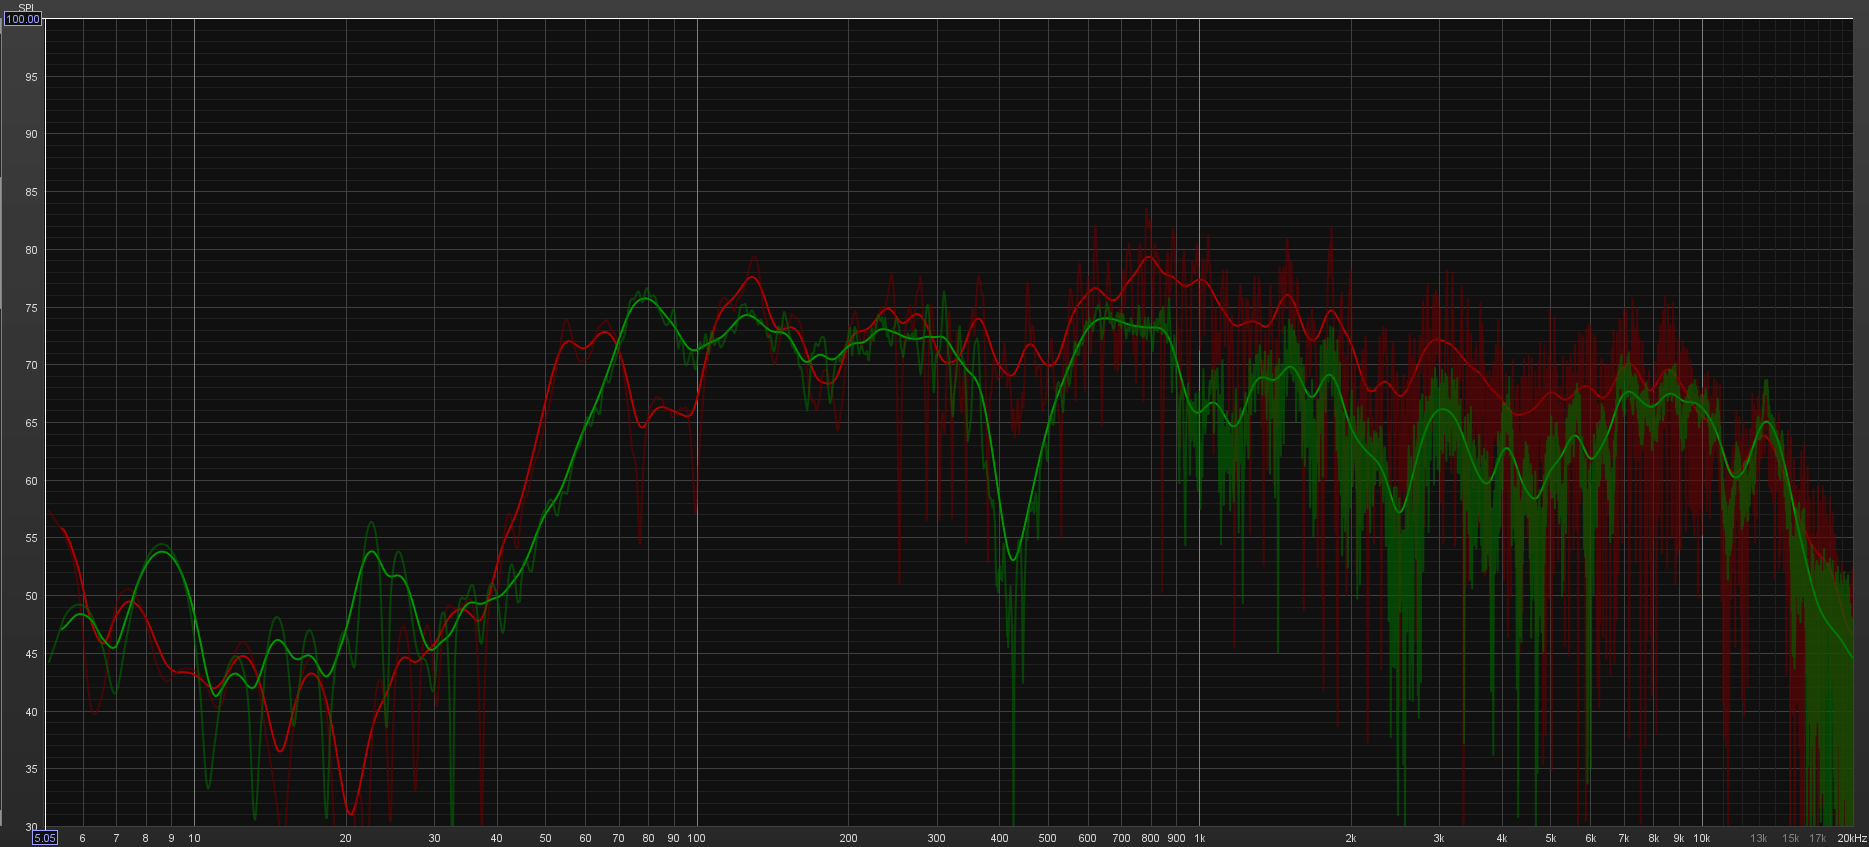The width and height of the screenshot is (1869, 847).
Task: Click the 2k frequency axis label
Action: [1350, 838]
